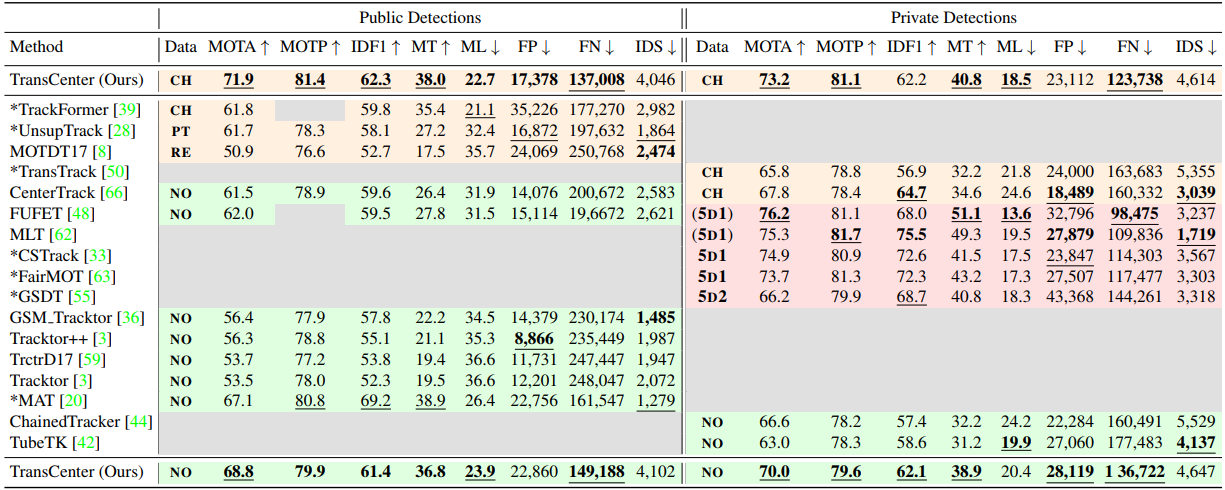Select the FN value '123,738'

(1133, 78)
